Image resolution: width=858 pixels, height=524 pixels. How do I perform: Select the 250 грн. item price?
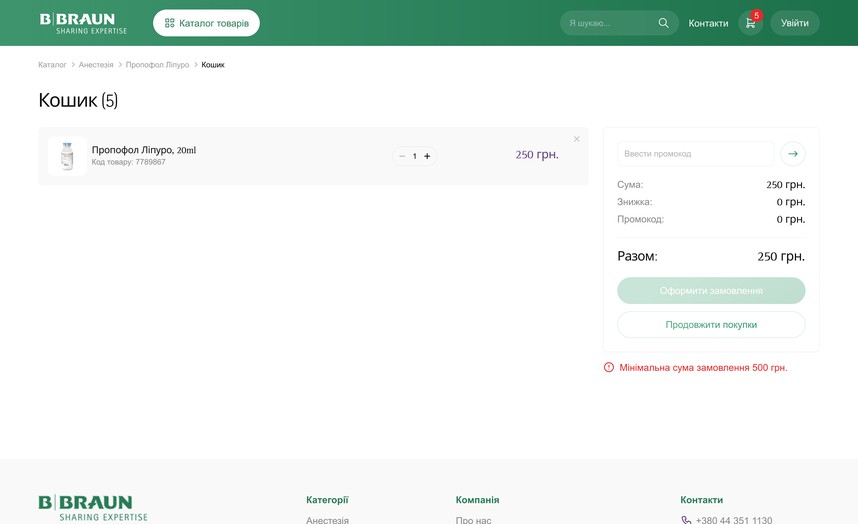[537, 155]
